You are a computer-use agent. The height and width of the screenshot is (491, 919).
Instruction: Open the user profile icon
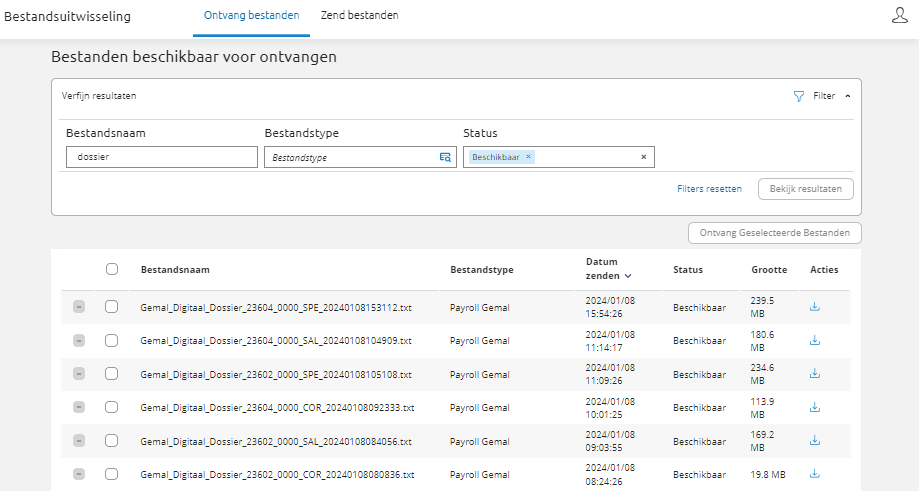(x=899, y=16)
